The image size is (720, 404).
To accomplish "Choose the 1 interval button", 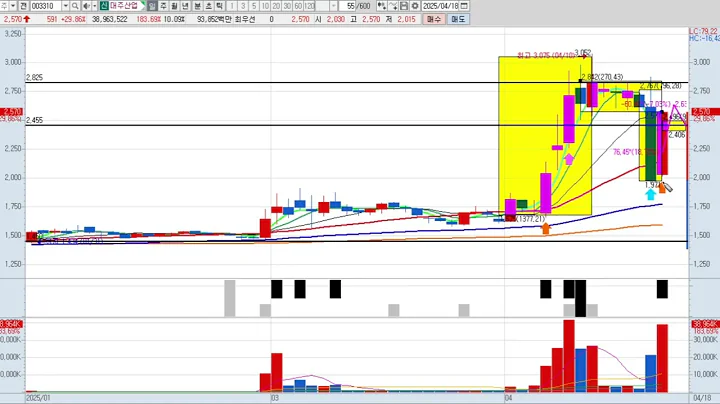I will click(x=232, y=6).
